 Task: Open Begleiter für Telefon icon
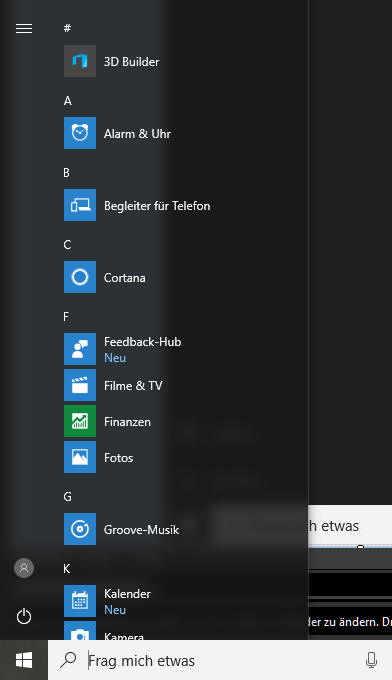click(x=80, y=205)
